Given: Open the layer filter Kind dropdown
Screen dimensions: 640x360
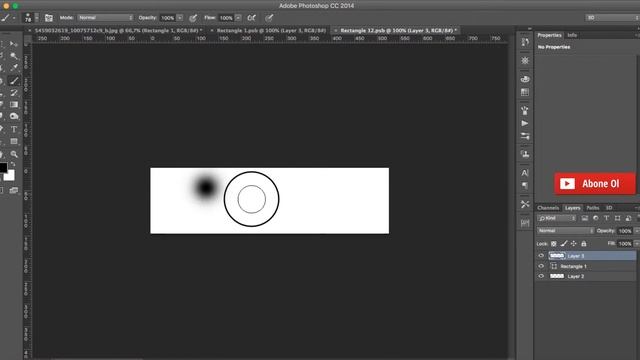Looking at the screenshot, I should 556,218.
